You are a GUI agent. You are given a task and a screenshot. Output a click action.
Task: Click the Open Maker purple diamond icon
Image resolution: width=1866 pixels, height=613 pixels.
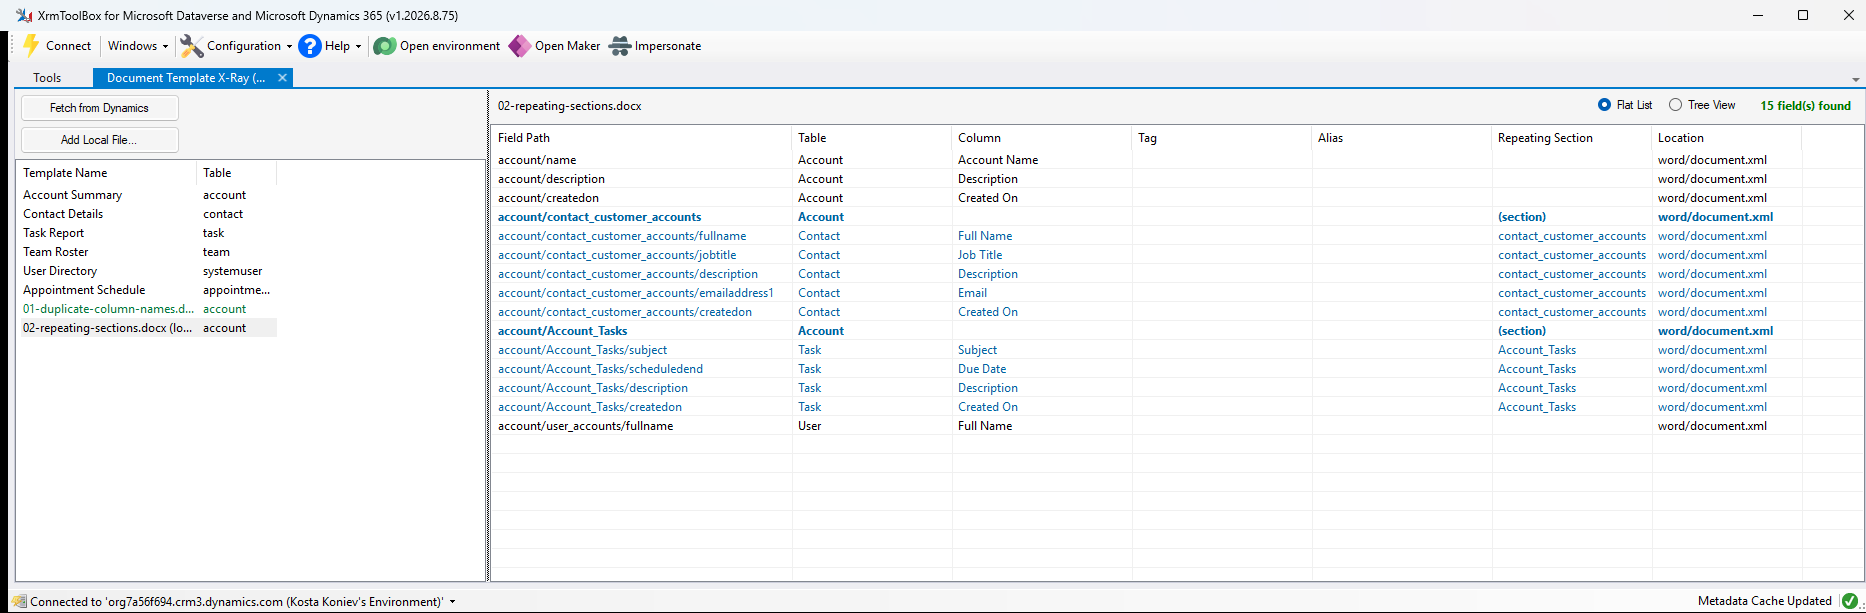click(519, 46)
